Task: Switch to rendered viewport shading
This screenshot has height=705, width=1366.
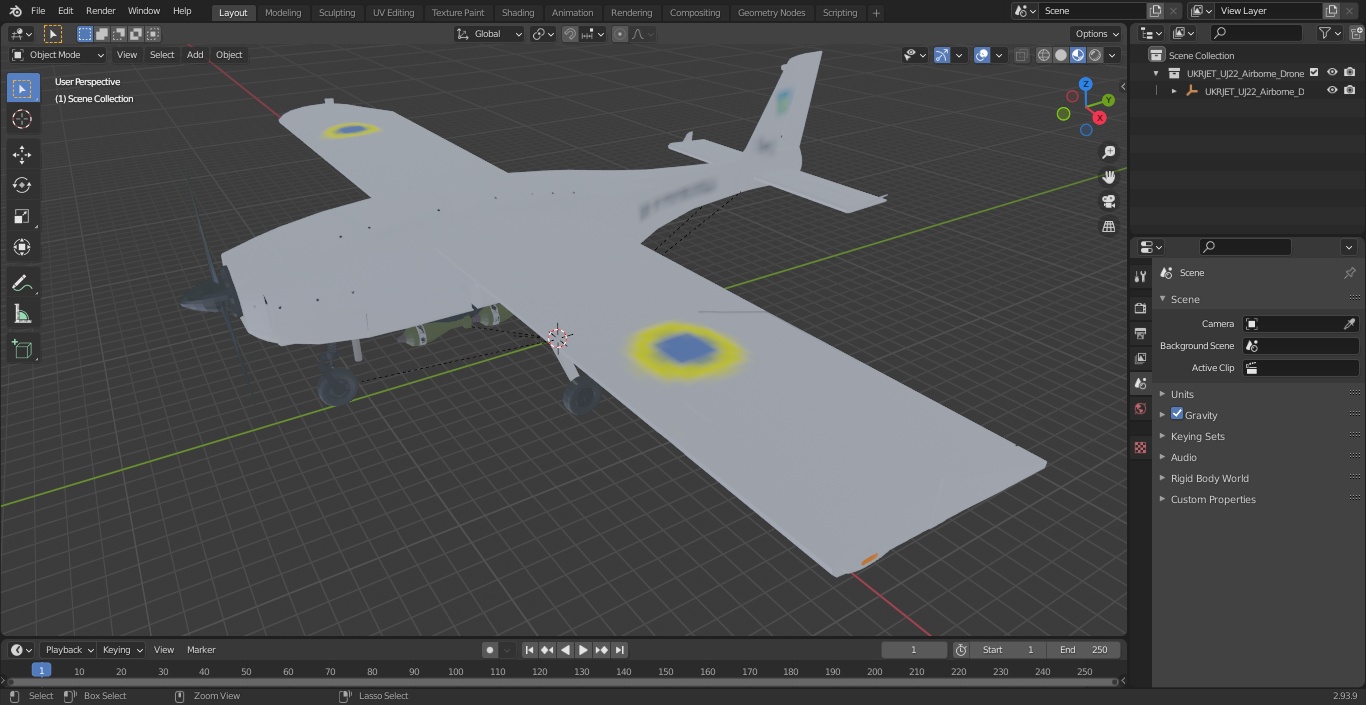Action: 1095,55
